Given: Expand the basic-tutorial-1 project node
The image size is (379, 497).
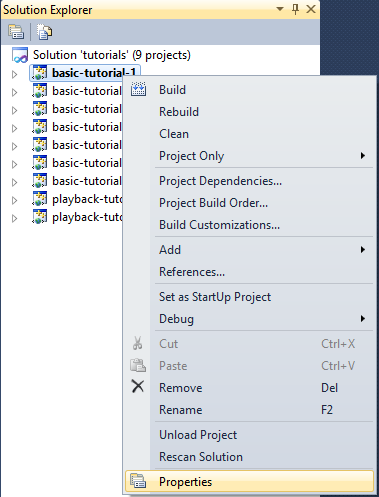Looking at the screenshot, I should point(14,74).
